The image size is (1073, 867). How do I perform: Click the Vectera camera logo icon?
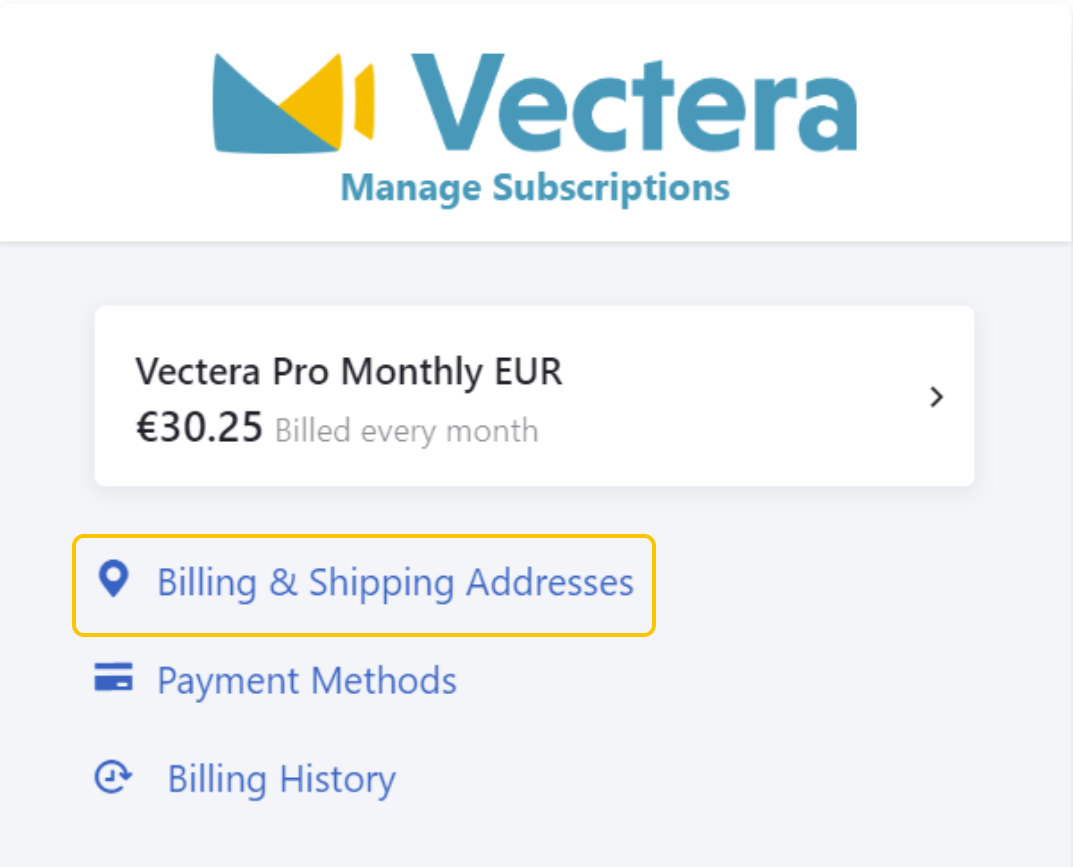[x=294, y=103]
